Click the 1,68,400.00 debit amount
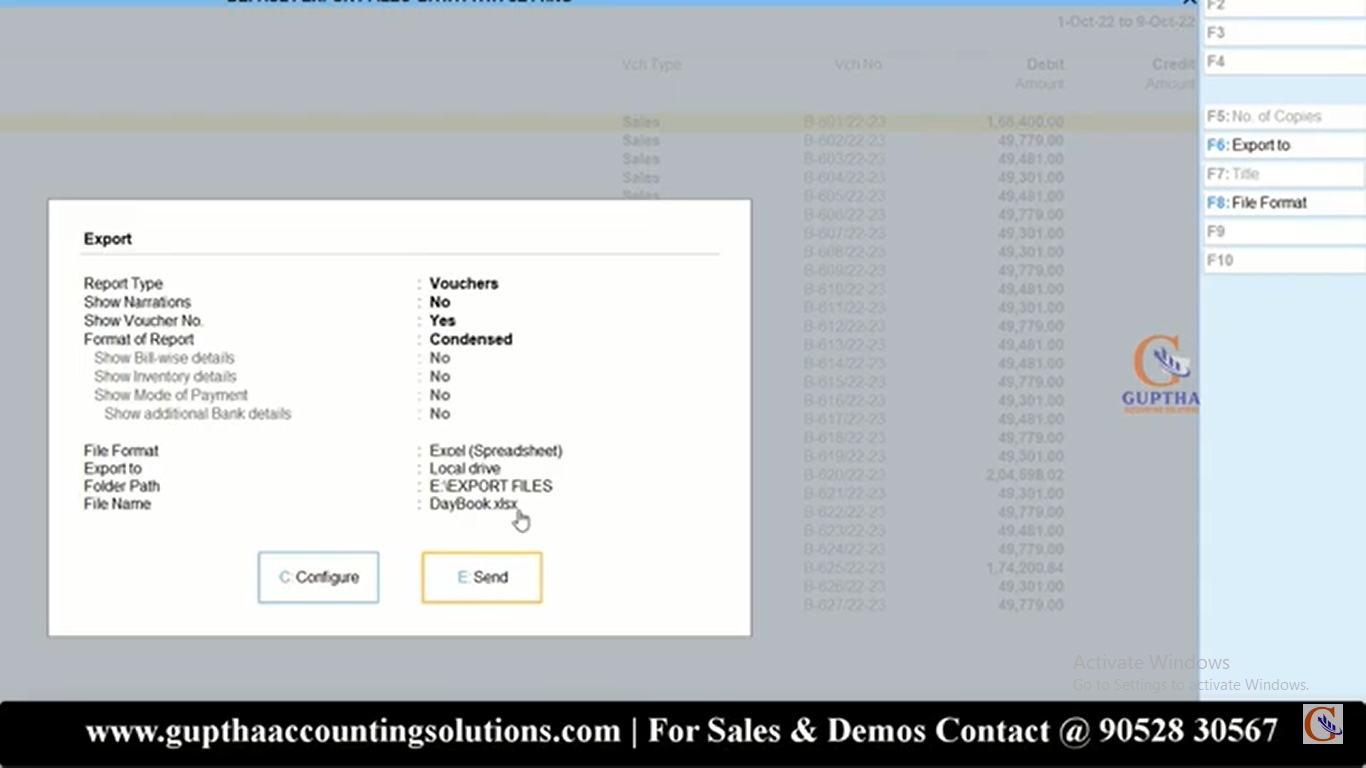This screenshot has width=1366, height=768. pos(1025,122)
